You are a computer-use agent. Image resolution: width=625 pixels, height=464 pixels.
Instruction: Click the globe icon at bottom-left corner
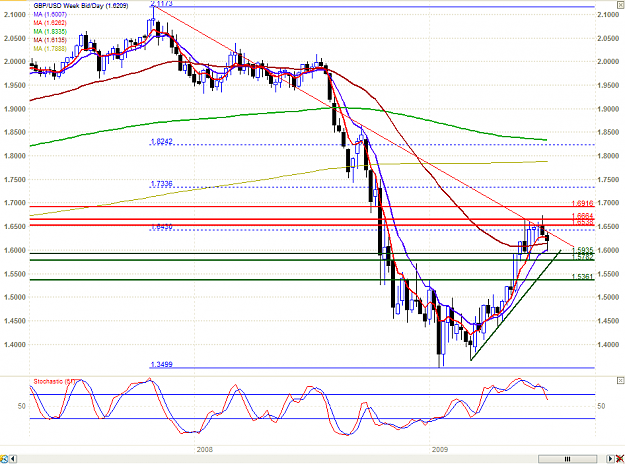click(x=4, y=459)
